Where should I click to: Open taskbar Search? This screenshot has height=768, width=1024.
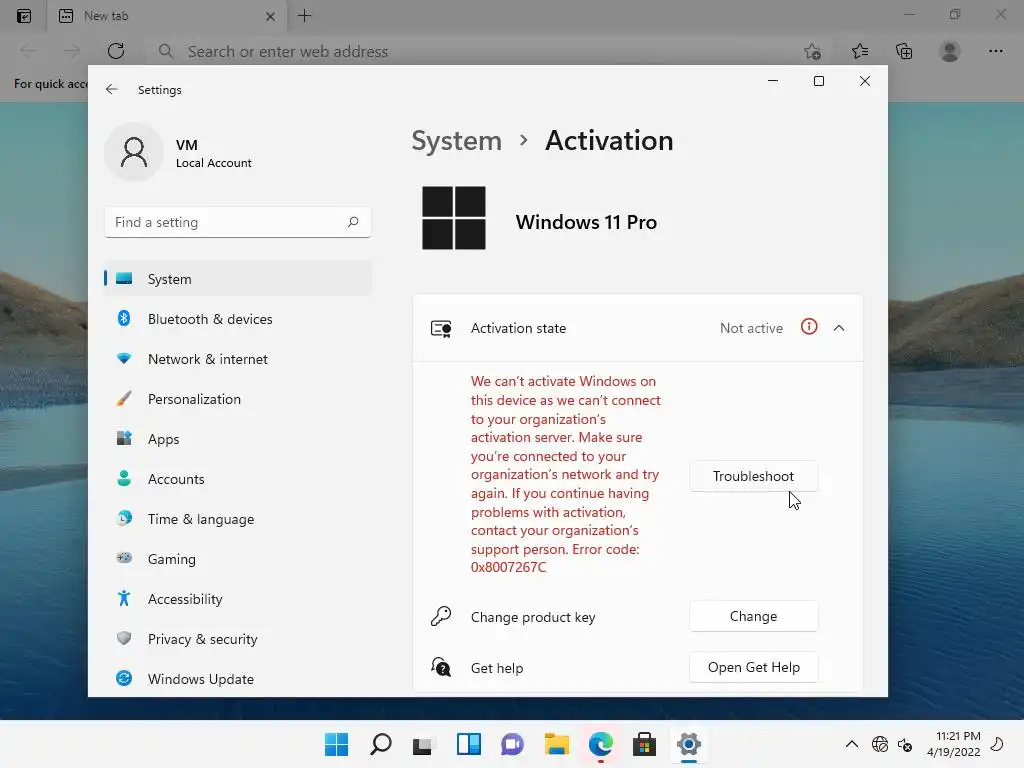pos(381,744)
